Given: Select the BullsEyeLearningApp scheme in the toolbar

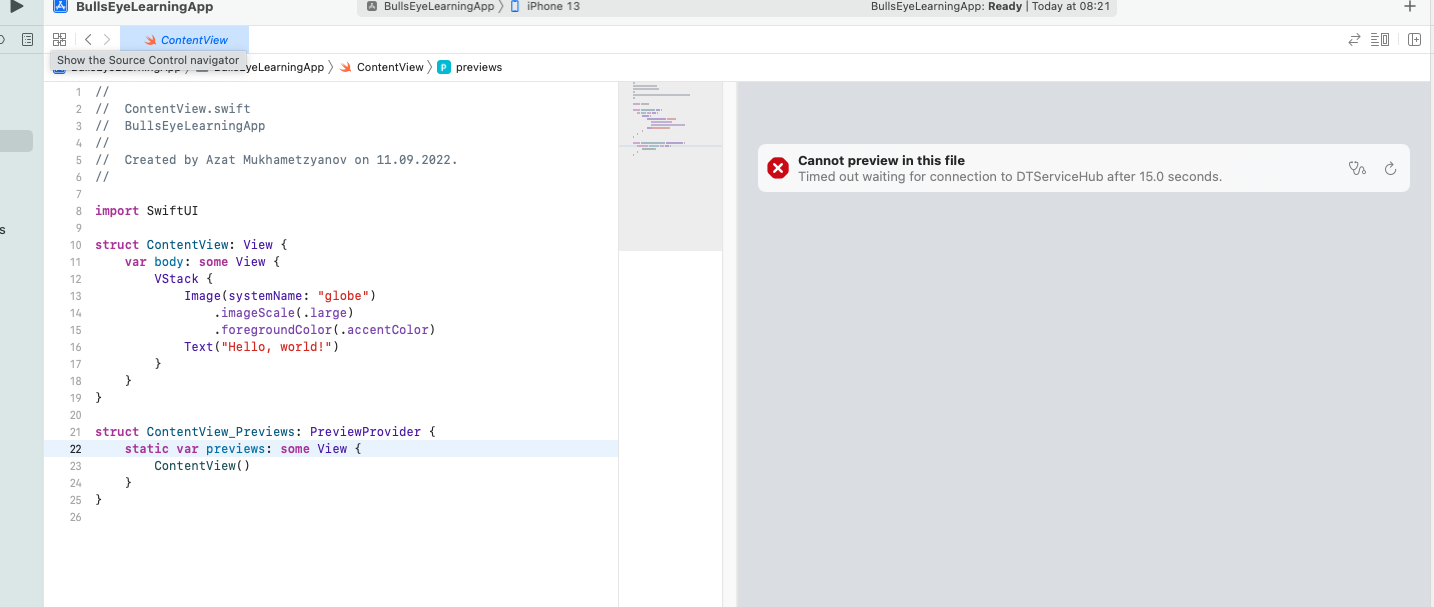Looking at the screenshot, I should 430,7.
